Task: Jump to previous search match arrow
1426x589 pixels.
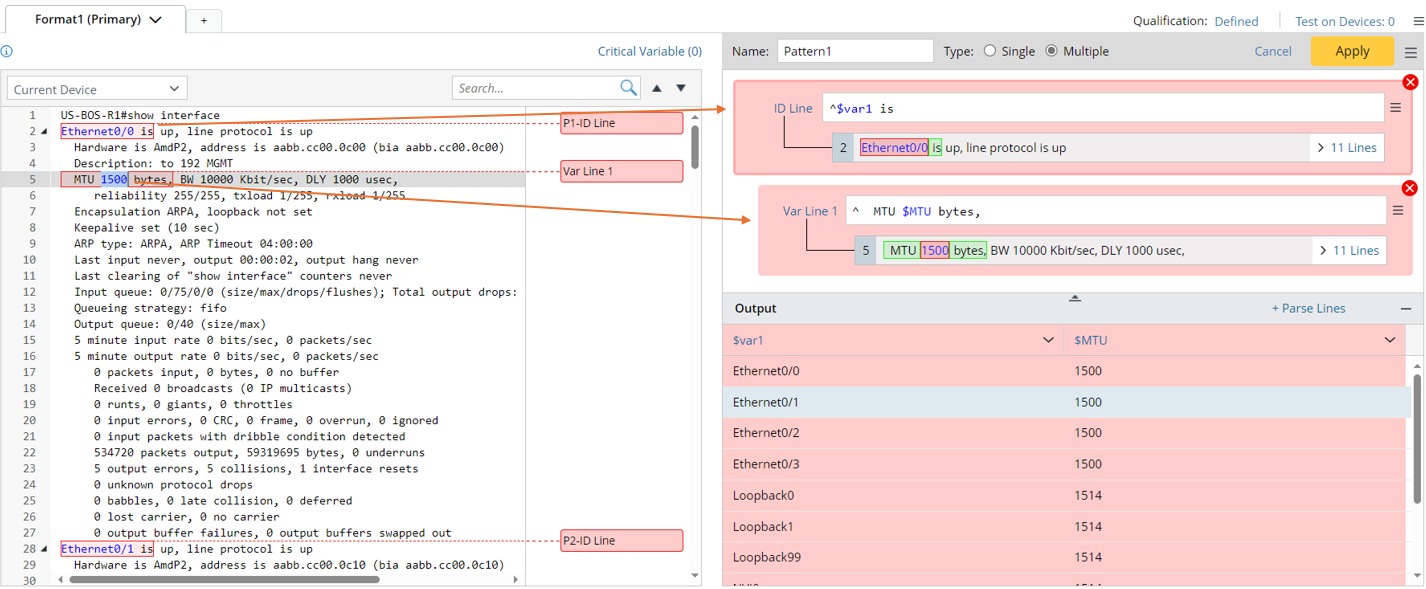Action: click(657, 88)
